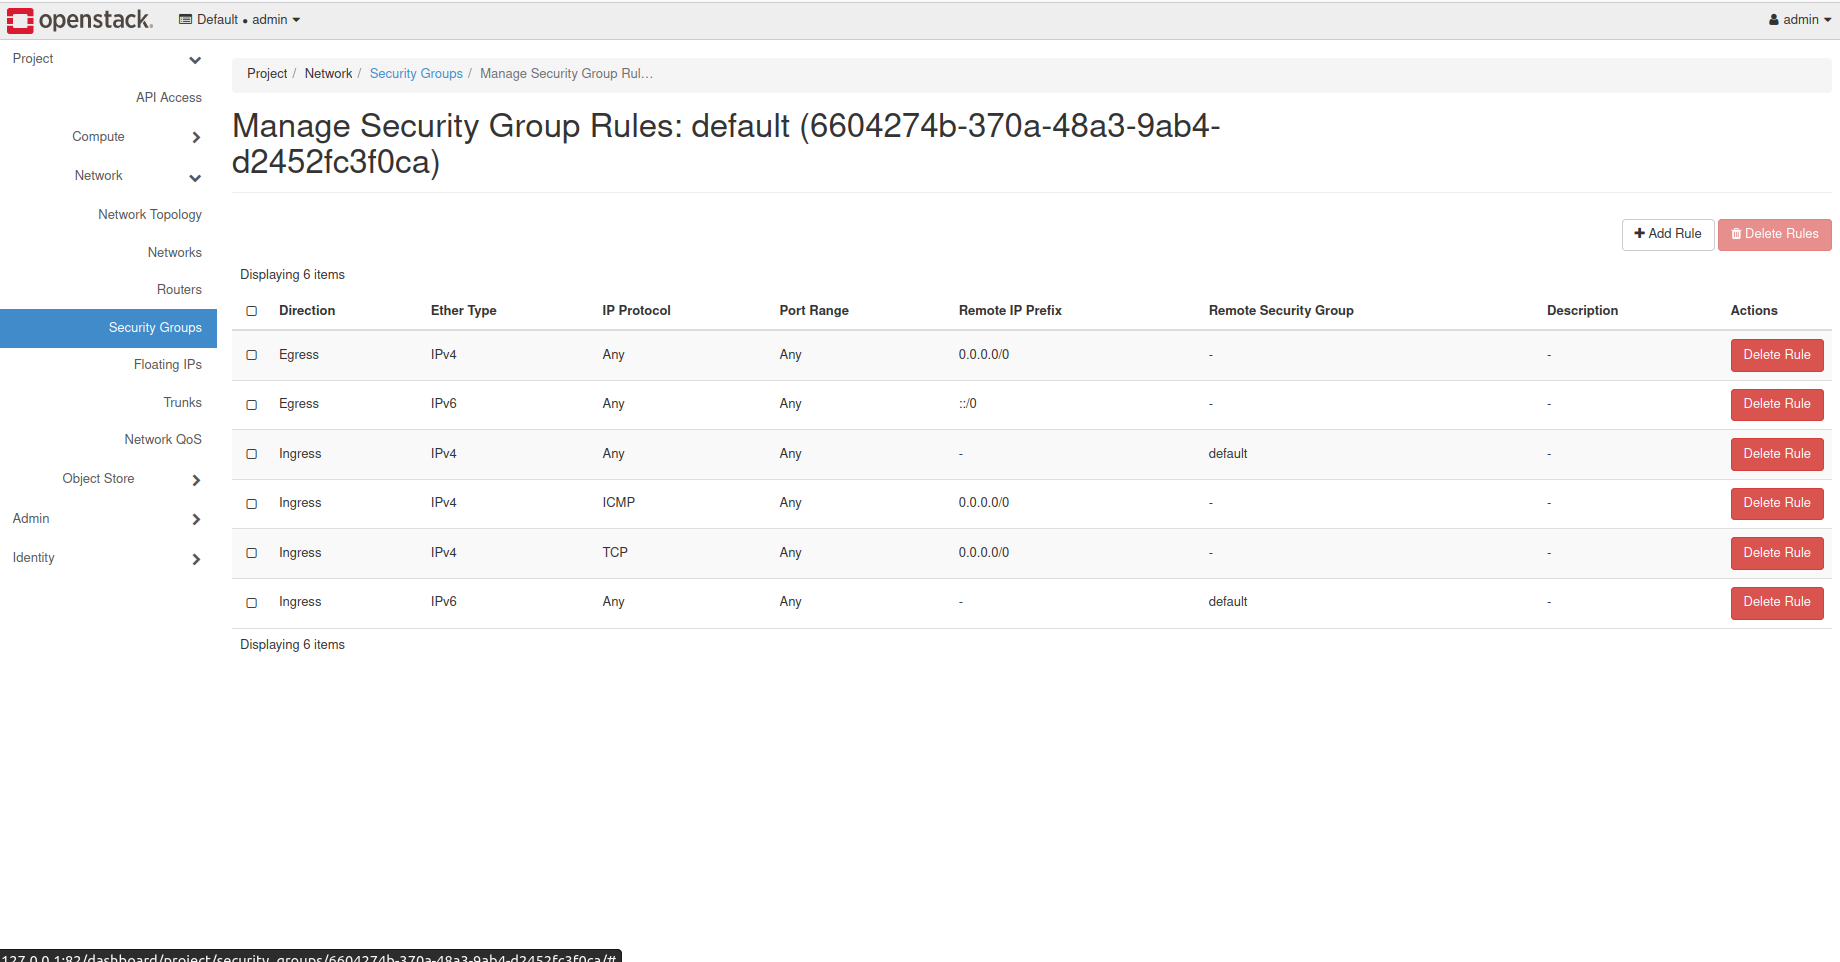Image resolution: width=1840 pixels, height=962 pixels.
Task: Click the trash icon on Delete Rules
Action: tap(1736, 234)
